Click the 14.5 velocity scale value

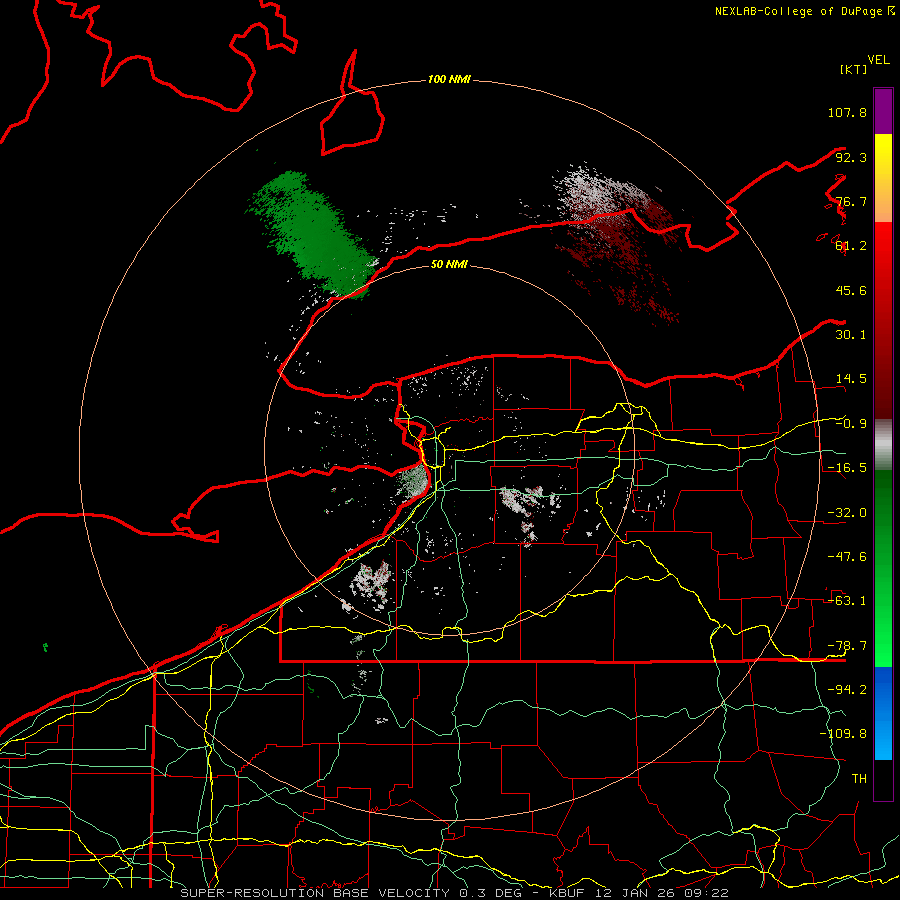851,379
